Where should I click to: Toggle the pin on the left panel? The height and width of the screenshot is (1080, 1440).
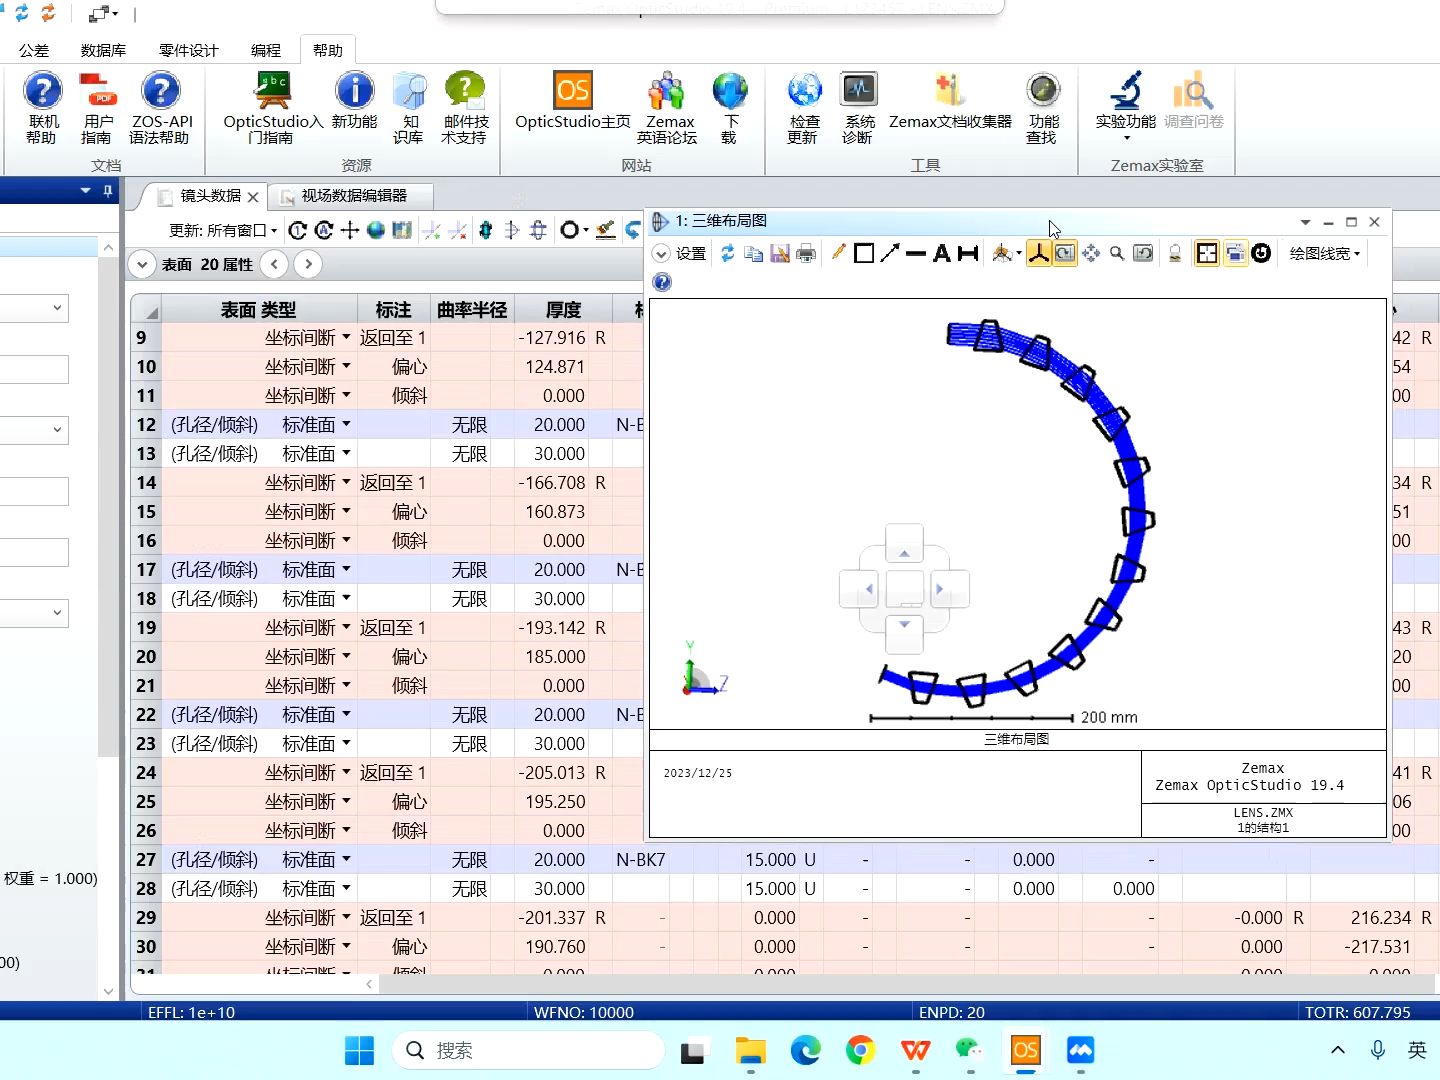pyautogui.click(x=108, y=190)
